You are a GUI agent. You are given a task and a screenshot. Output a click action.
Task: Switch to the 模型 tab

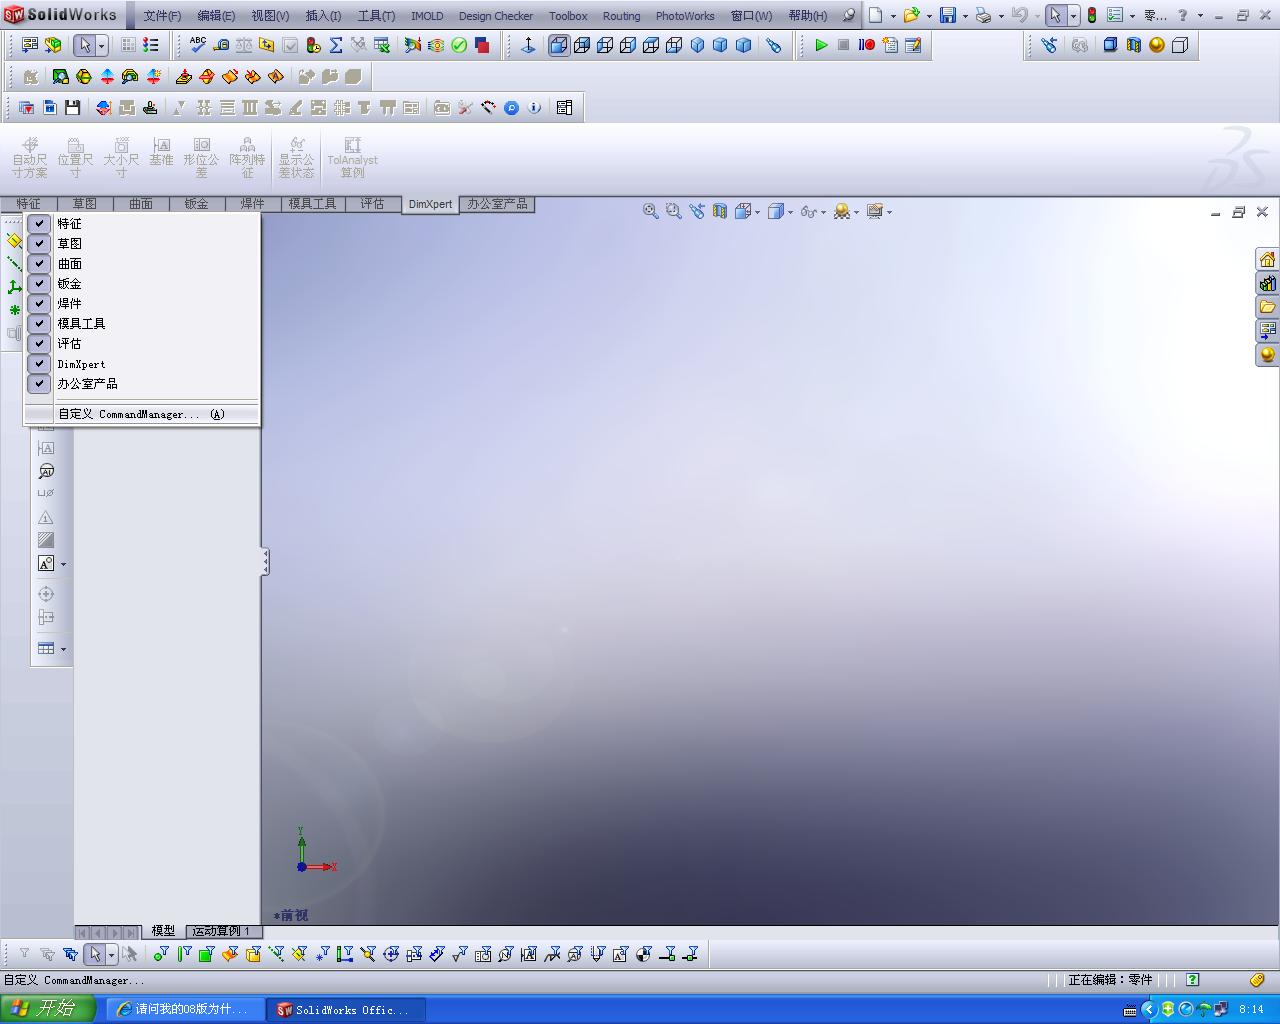pyautogui.click(x=163, y=931)
